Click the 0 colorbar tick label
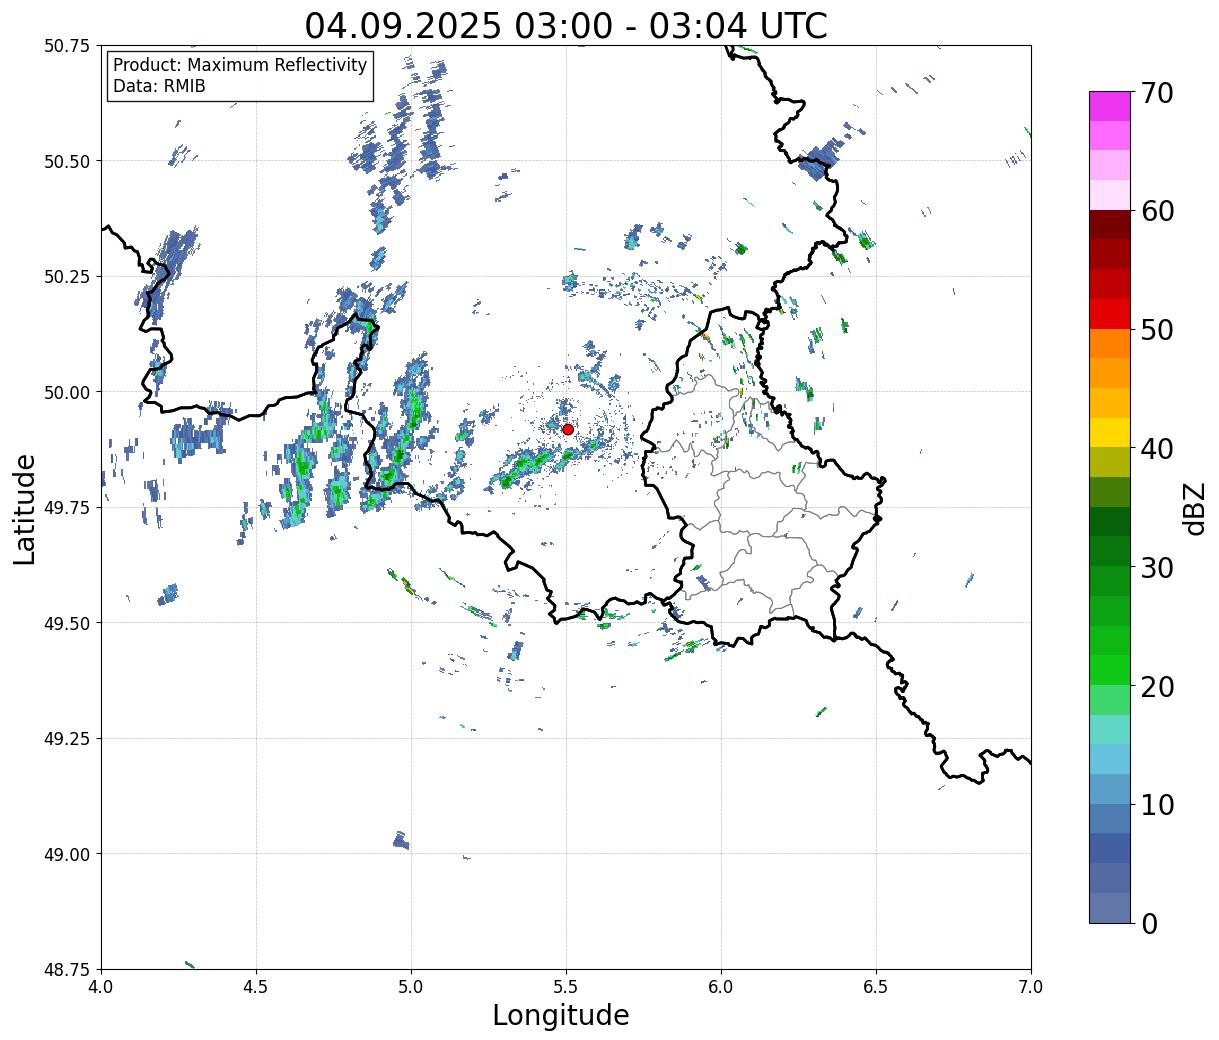The width and height of the screenshot is (1219, 1040). (x=1148, y=924)
